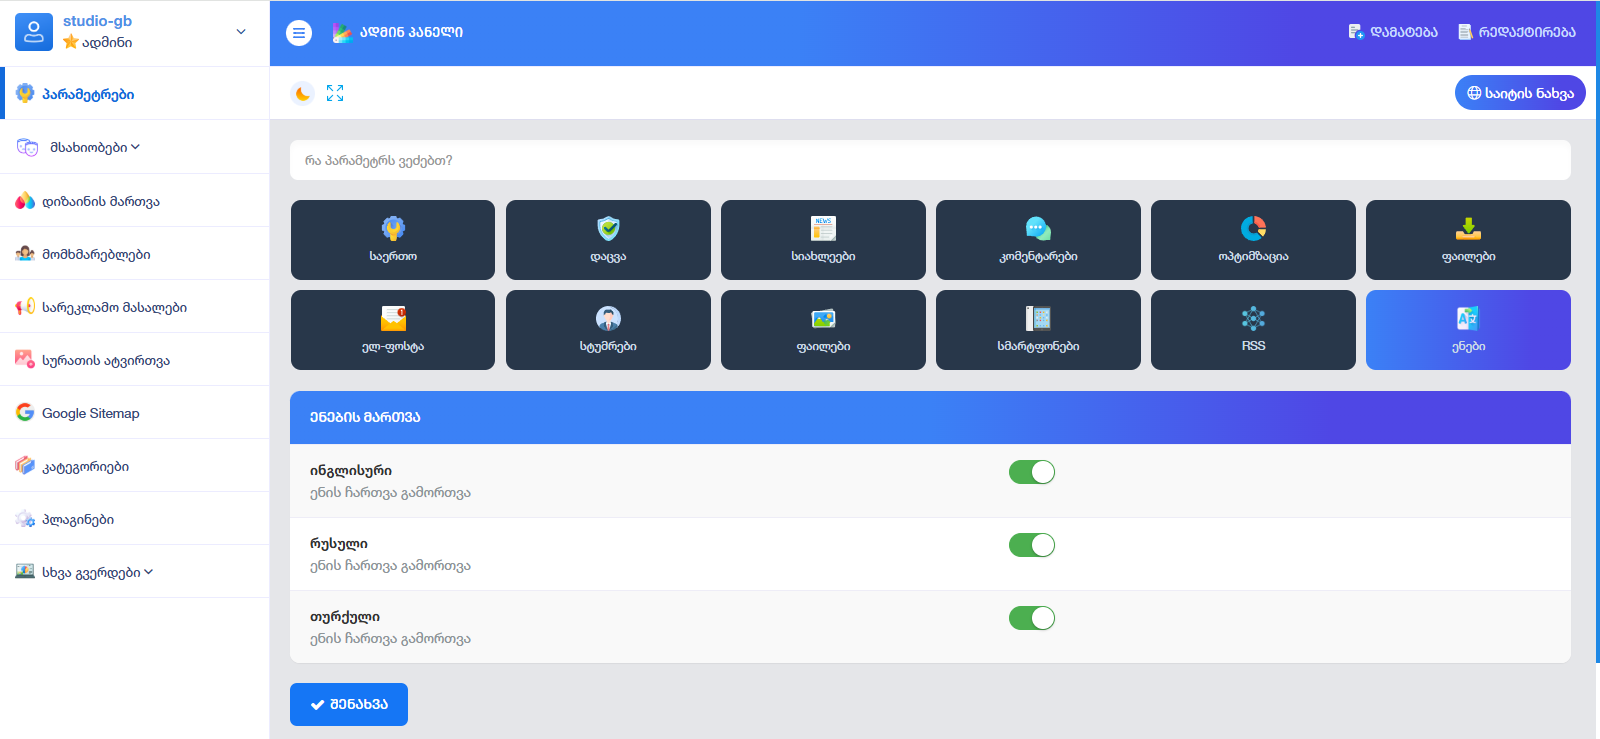Viewport: 1600px width, 739px height.
Task: Open the RSS settings tile
Action: 1253,330
